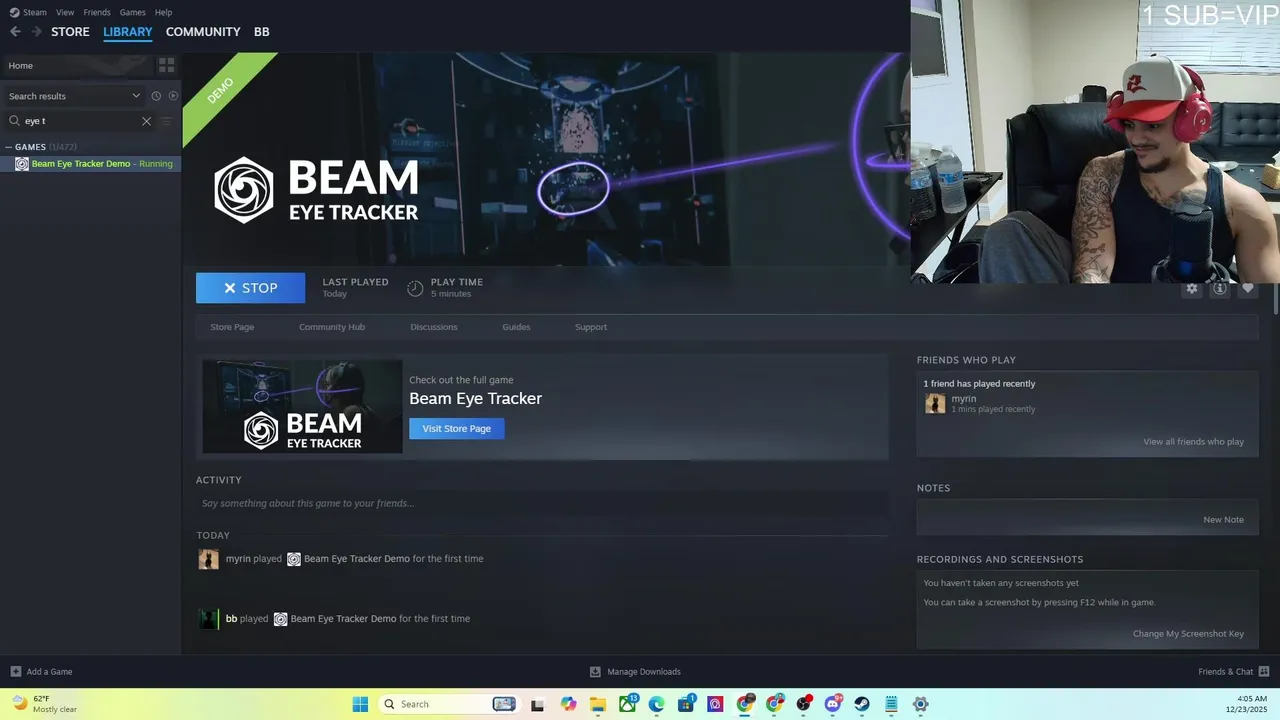This screenshot has height=720, width=1280.
Task: Sort library by recent activity clock icon
Action: (156, 96)
